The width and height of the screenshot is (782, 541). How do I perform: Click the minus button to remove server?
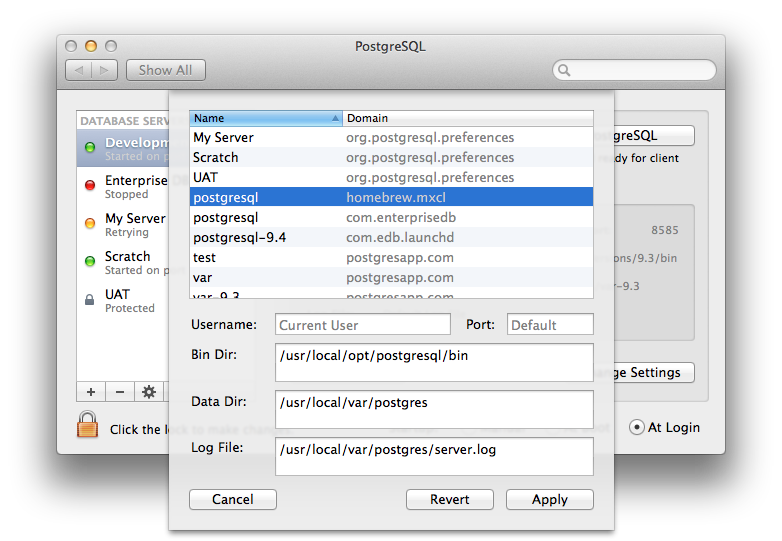[x=120, y=392]
